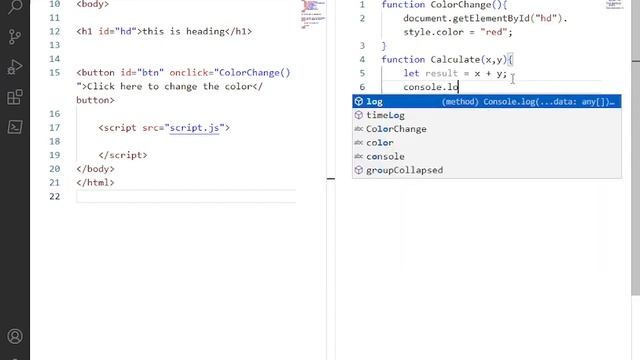Screen dimensions: 640x360
Task: Choose 'color' from suggestion list
Action: 487,143
